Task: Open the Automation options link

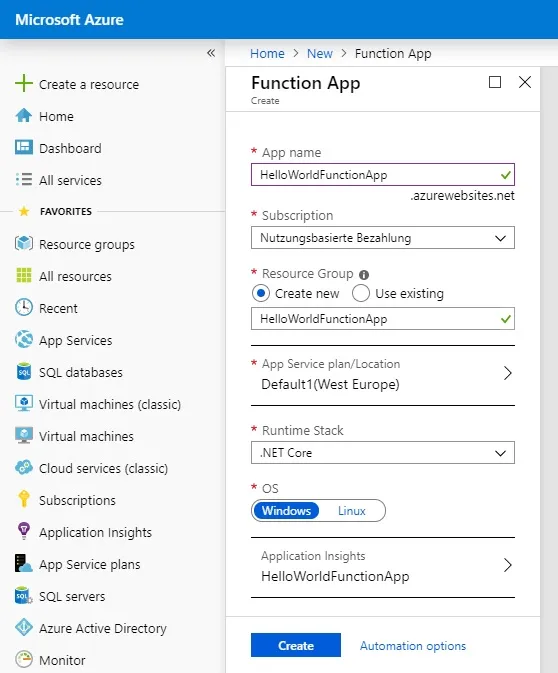Action: click(x=412, y=646)
